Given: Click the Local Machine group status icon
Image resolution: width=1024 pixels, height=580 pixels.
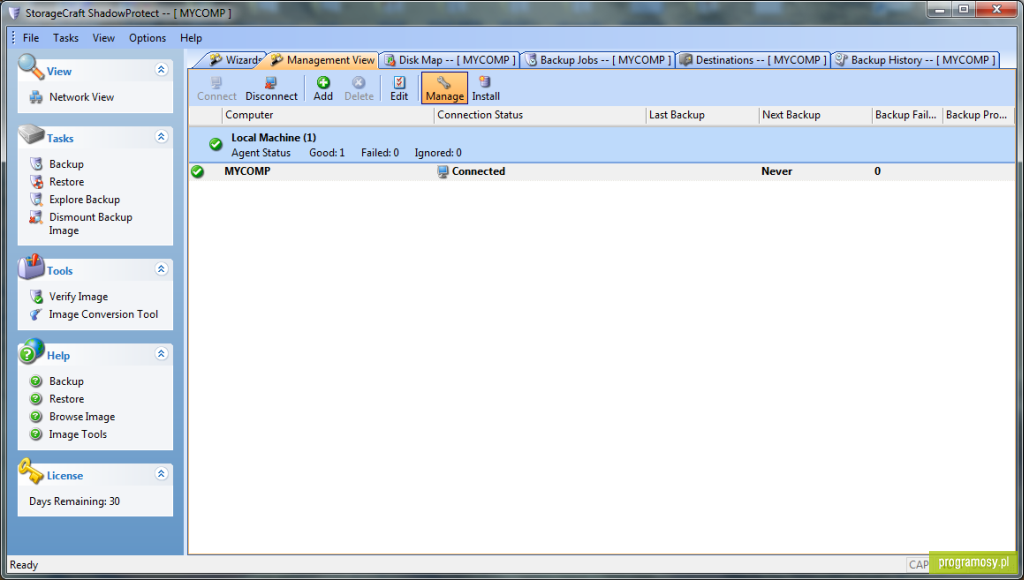Looking at the screenshot, I should [x=216, y=144].
